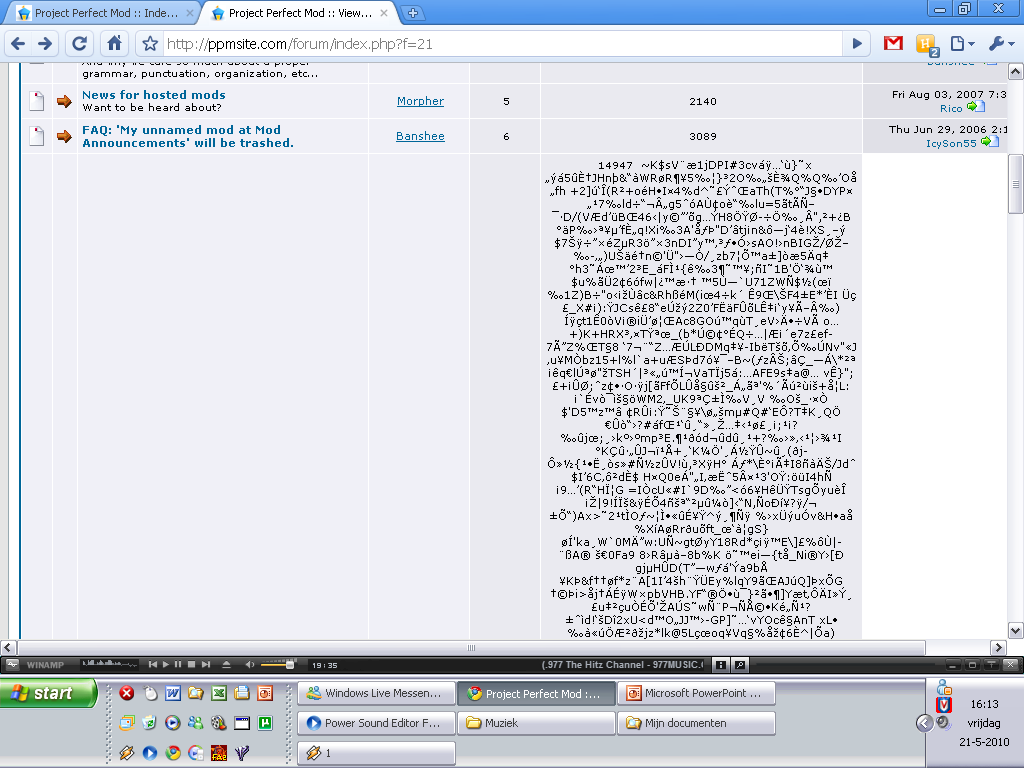
Task: Click the horizontal scrollbar right arrow
Action: (999, 648)
